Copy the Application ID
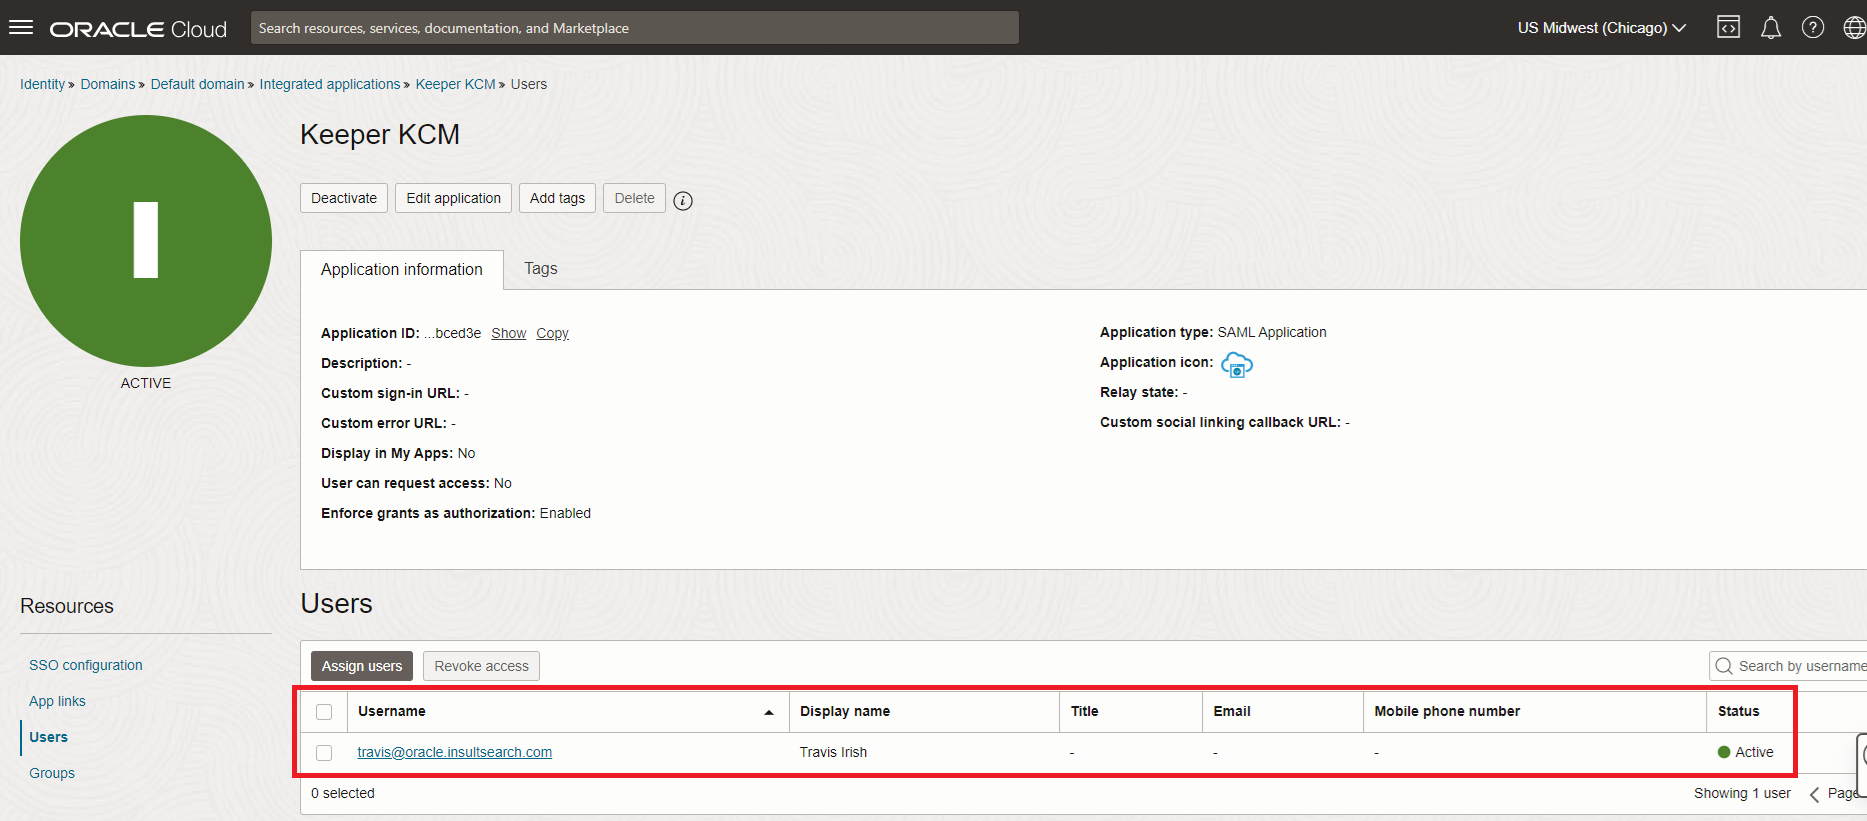The width and height of the screenshot is (1867, 821). 552,333
